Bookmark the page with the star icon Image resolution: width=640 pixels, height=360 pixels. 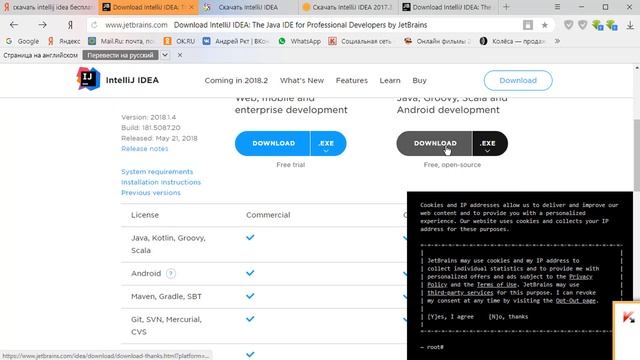544,25
